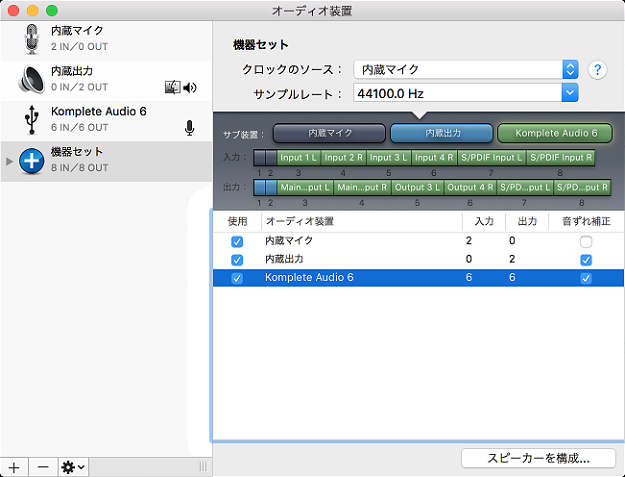The width and height of the screenshot is (625, 477).
Task: Click the system alert output icon beside 内蔵出力
Action: 172,87
